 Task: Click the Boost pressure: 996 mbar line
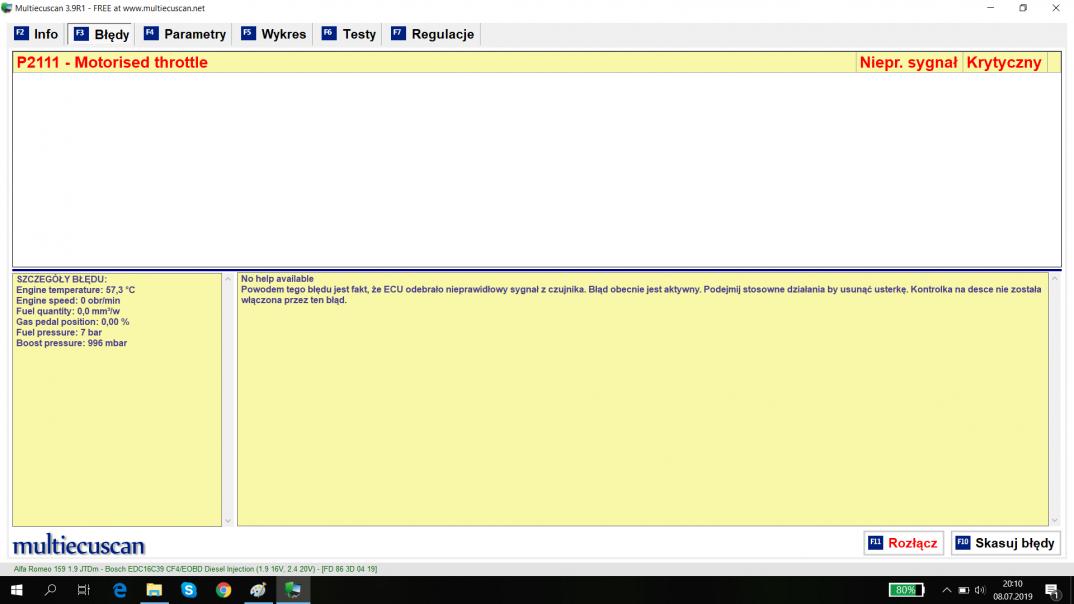tap(71, 343)
